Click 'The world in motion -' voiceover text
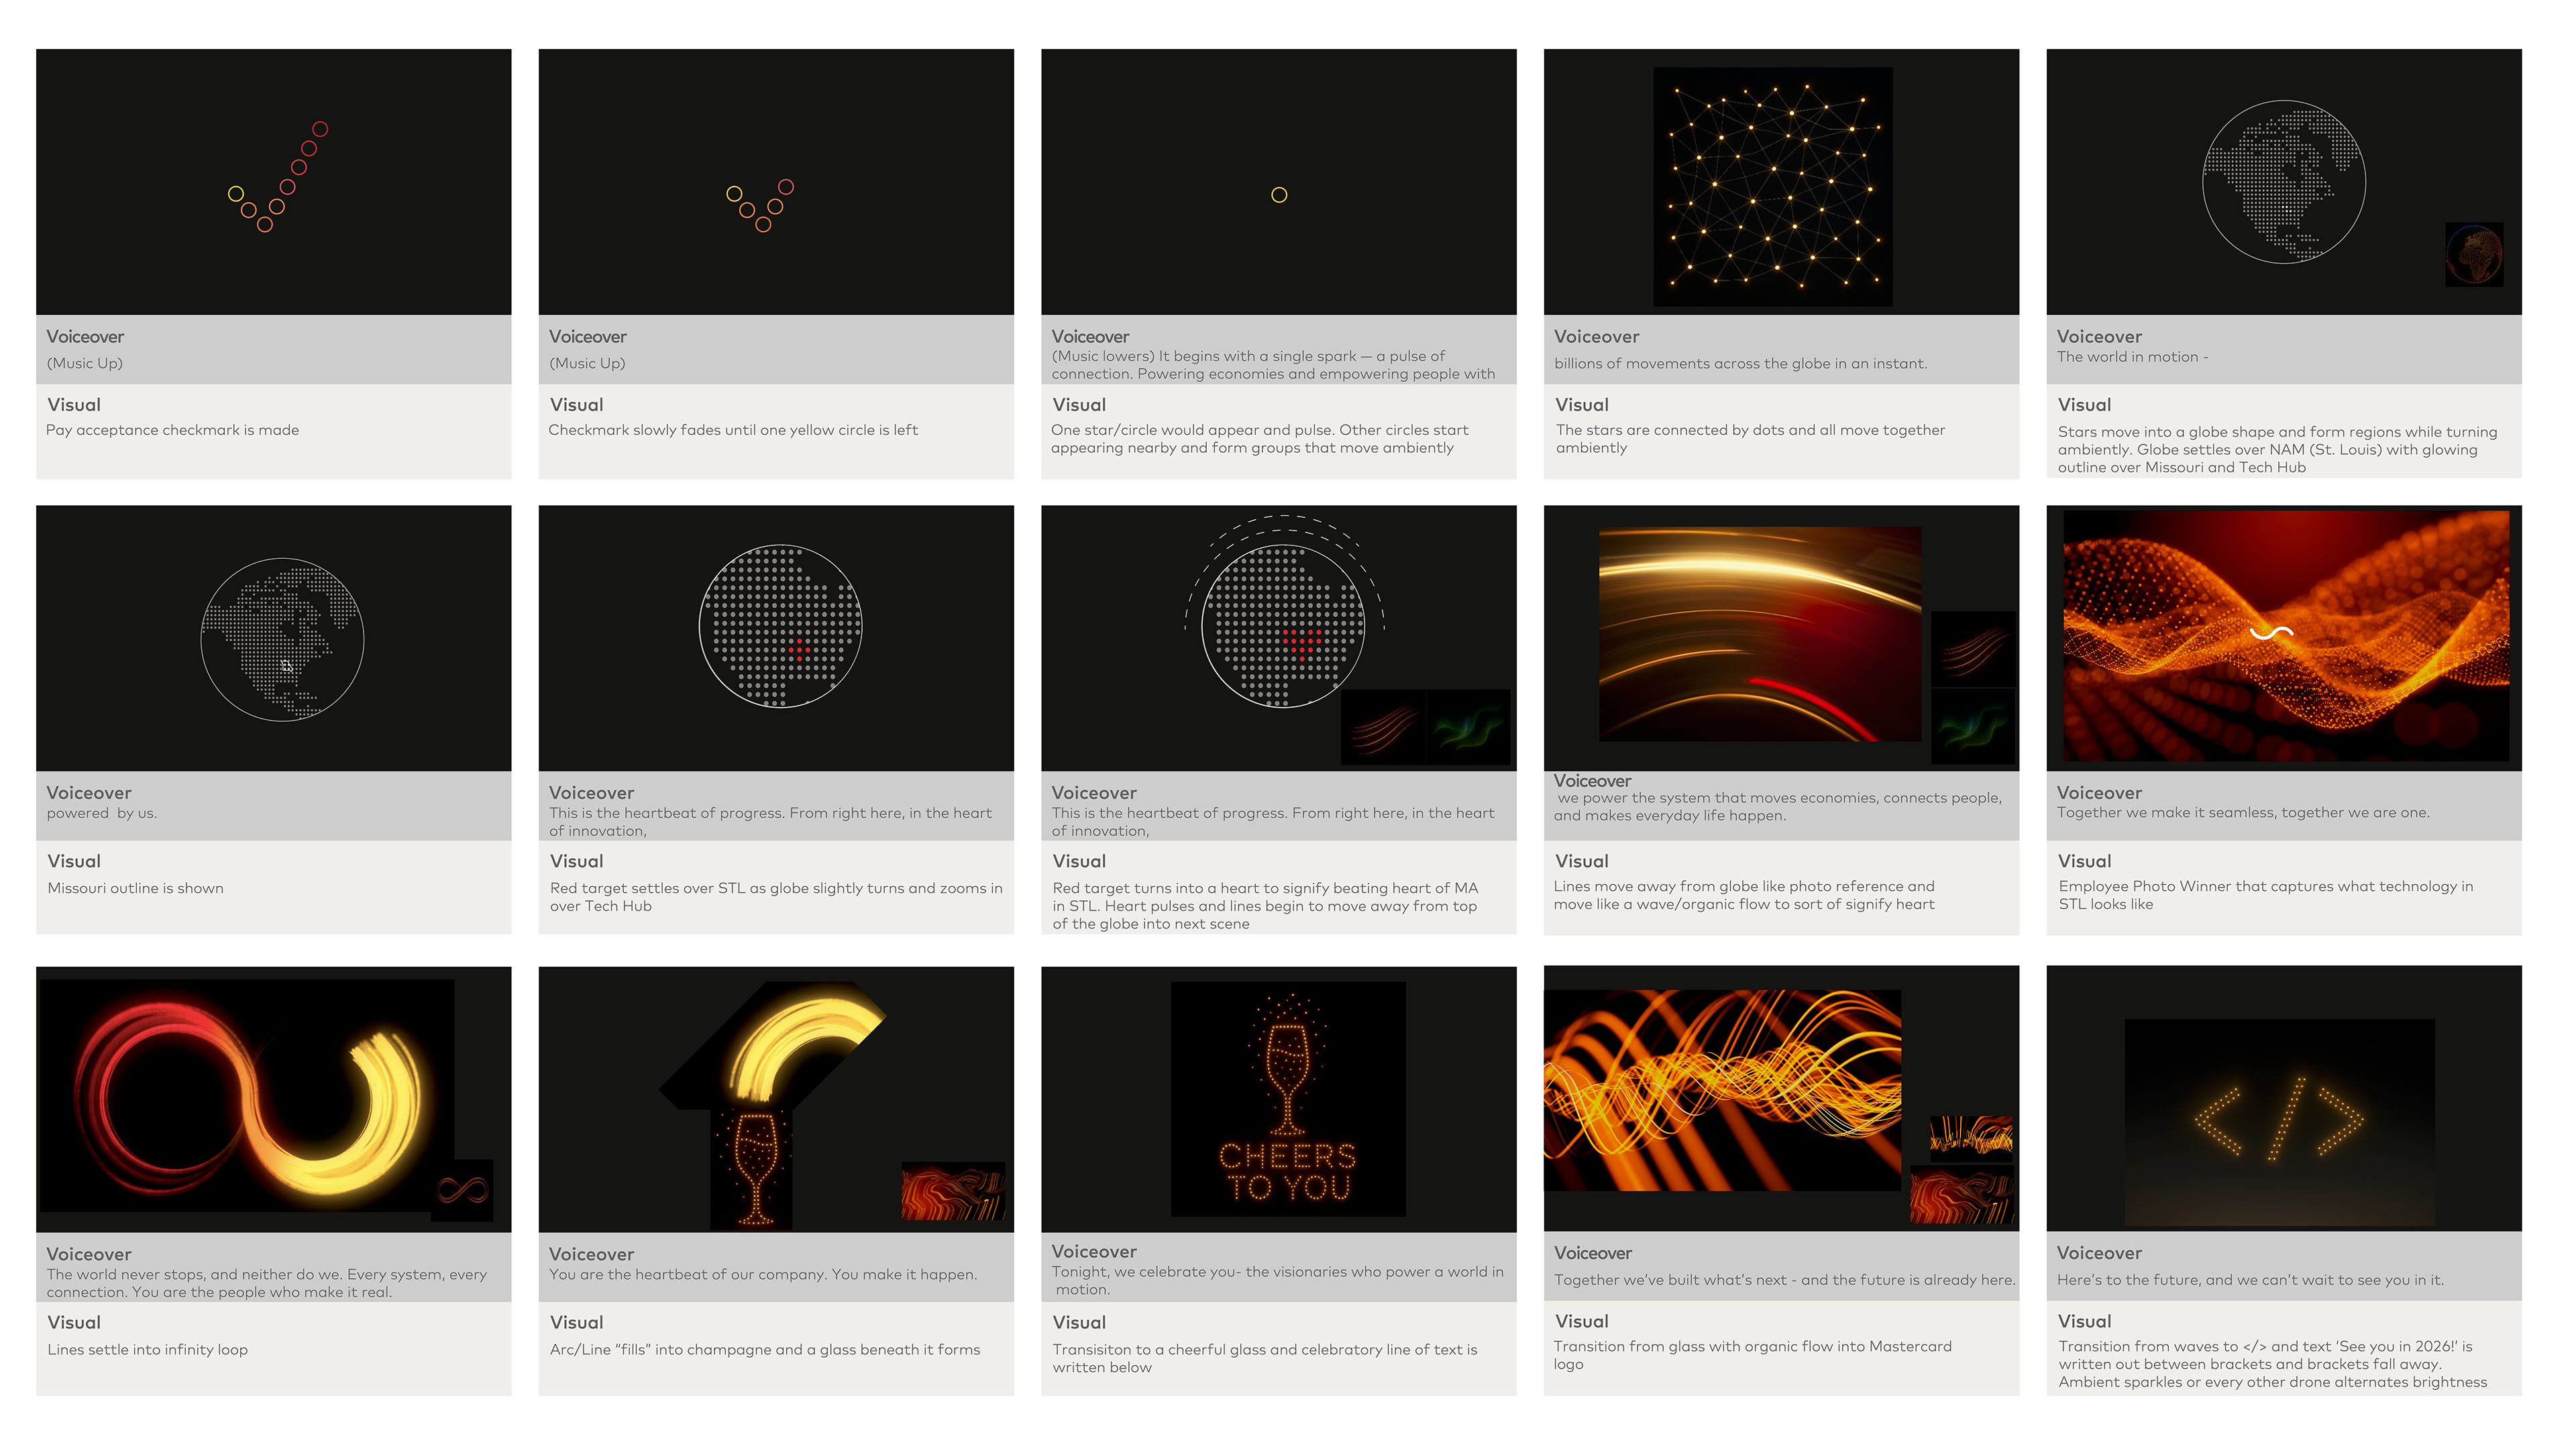Viewport: 2576px width, 1449px height. pos(2132,357)
